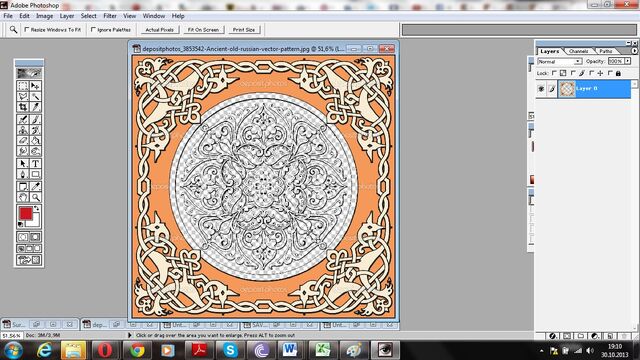The width and height of the screenshot is (640, 360).
Task: Open the Opacity slider arrow
Action: [628, 61]
